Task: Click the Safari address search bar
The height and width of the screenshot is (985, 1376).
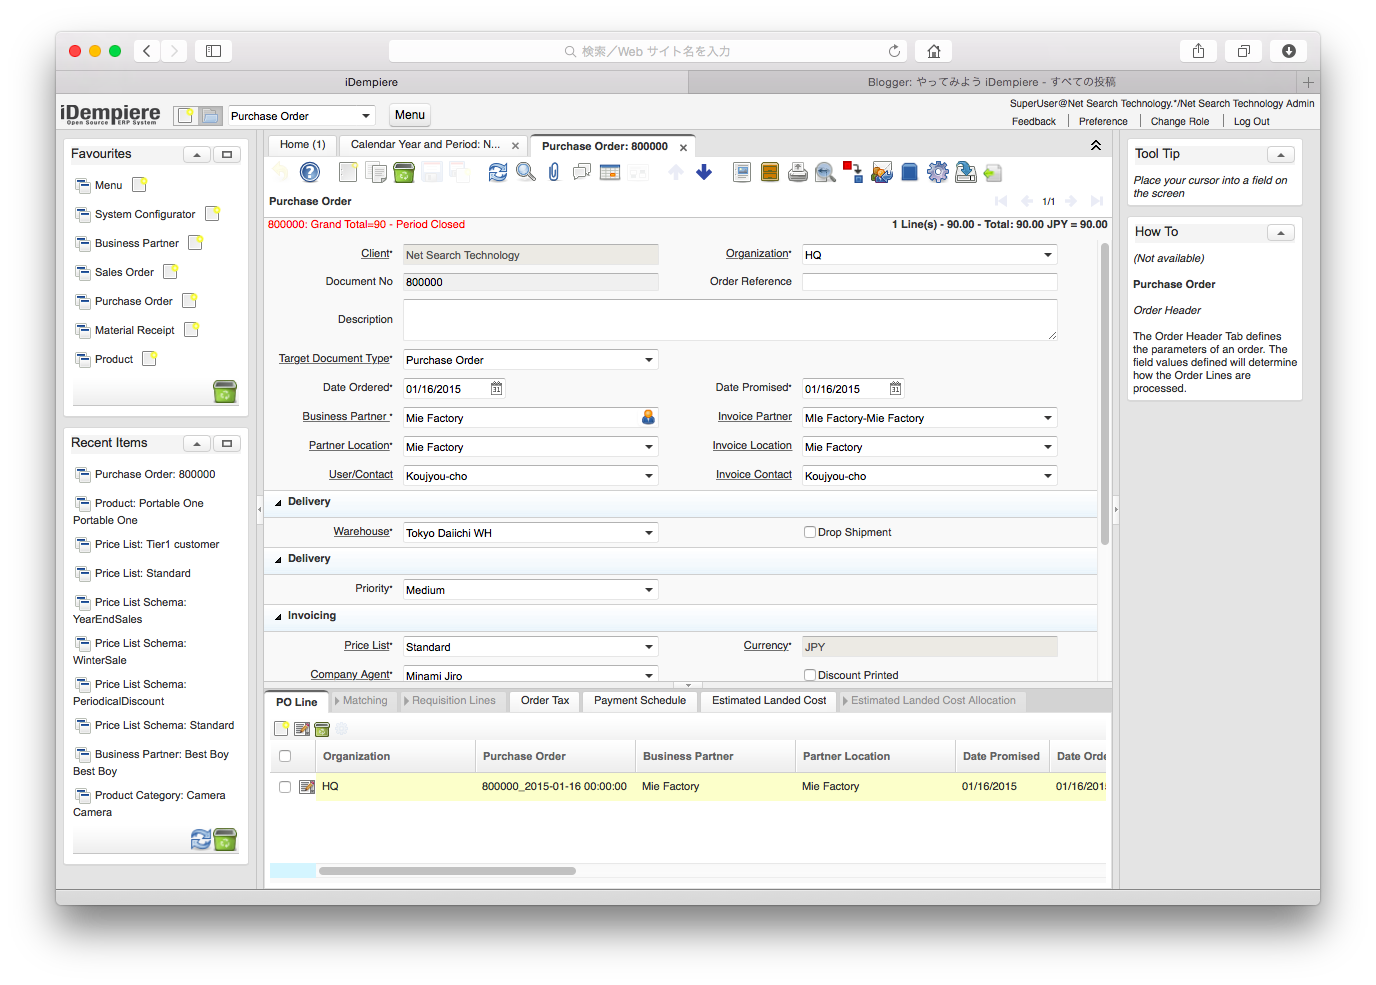Action: tap(646, 51)
